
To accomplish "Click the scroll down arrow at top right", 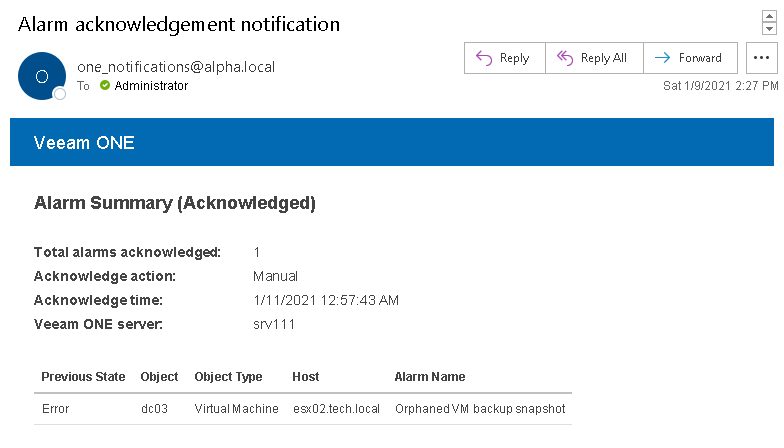I will coord(769,29).
